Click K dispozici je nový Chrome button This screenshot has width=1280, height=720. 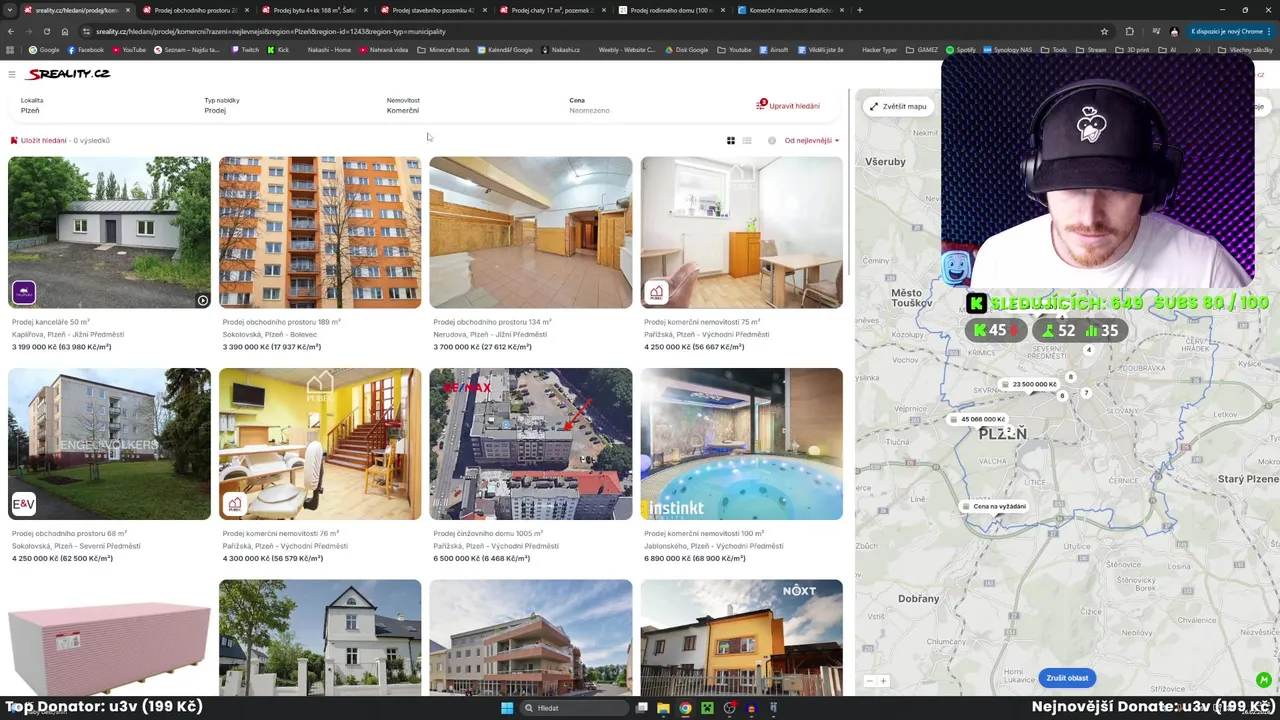[1232, 31]
